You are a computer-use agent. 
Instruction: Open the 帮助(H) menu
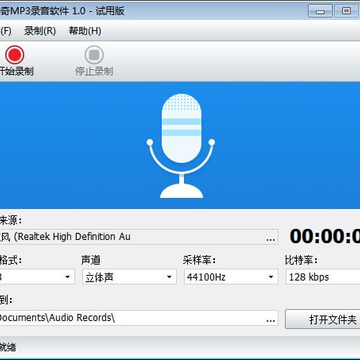point(85,31)
